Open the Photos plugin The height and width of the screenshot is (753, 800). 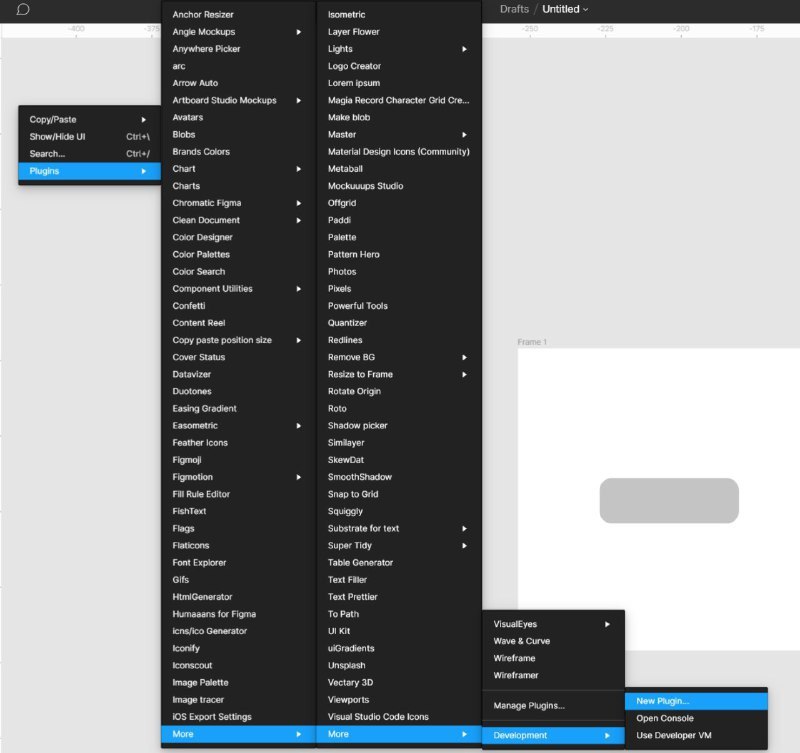tap(399, 272)
